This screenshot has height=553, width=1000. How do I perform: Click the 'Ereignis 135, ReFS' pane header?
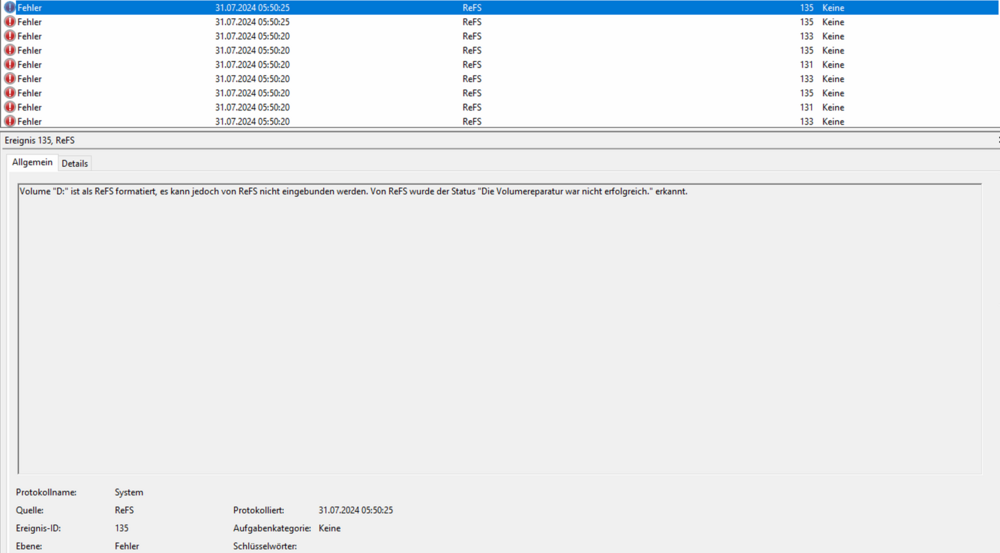click(x=40, y=140)
